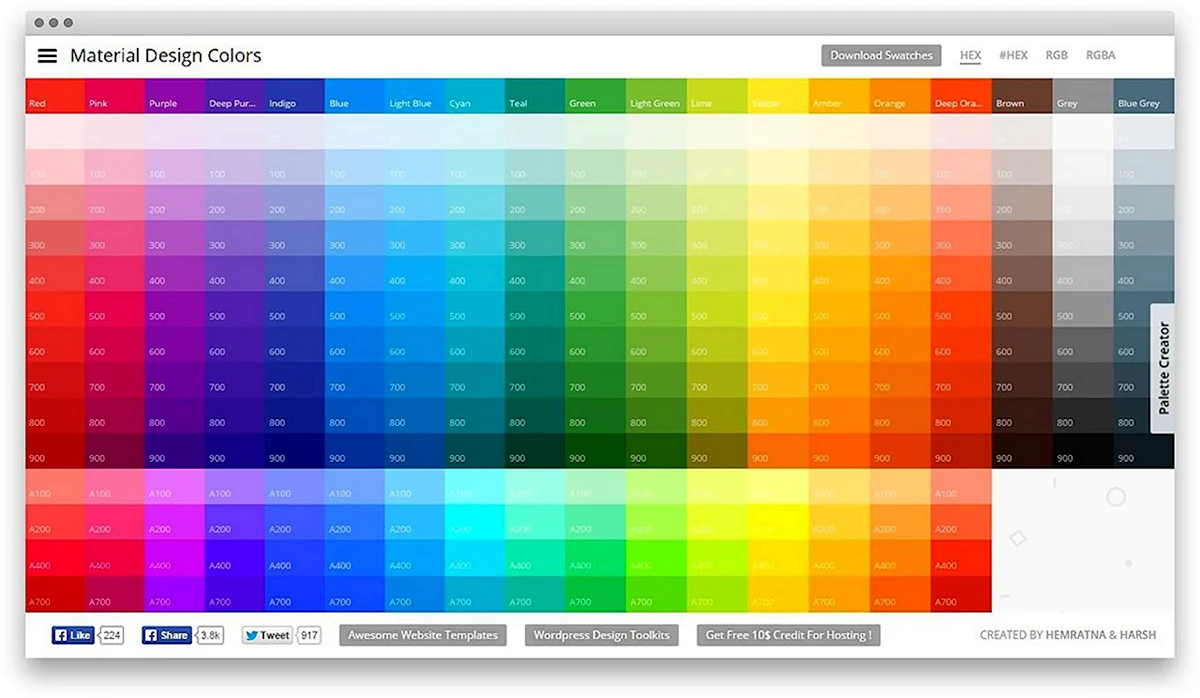This screenshot has width=1200, height=698.
Task: Select HEX color format
Action: 970,56
